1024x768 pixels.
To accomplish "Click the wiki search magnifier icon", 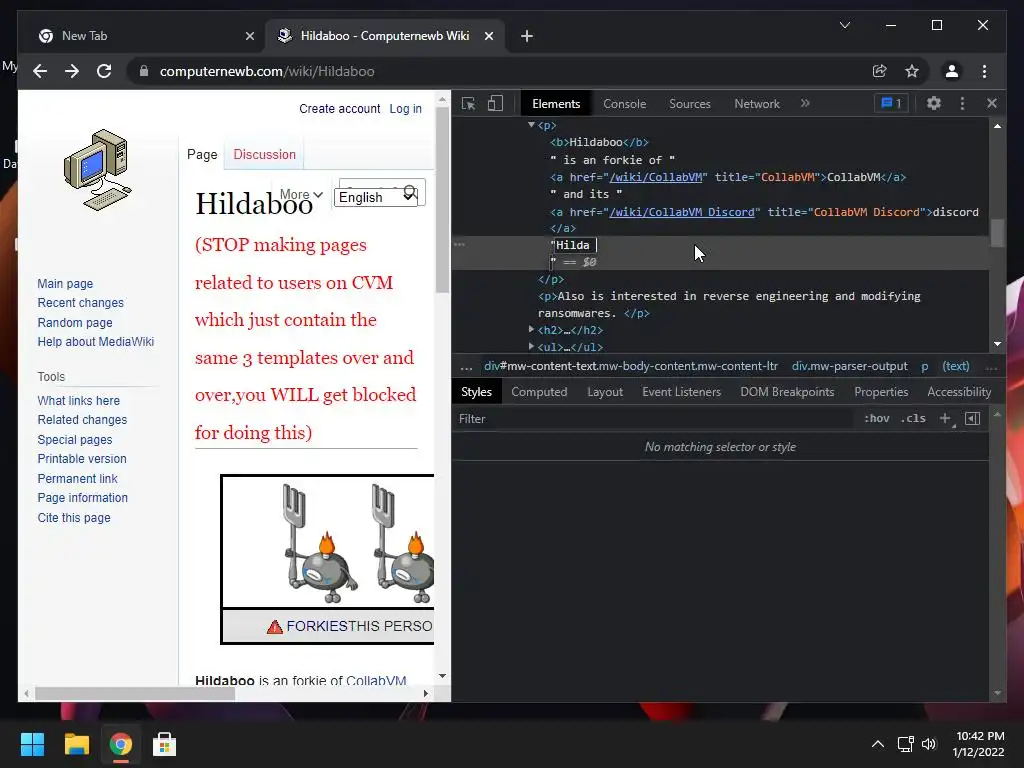I will click(x=410, y=192).
